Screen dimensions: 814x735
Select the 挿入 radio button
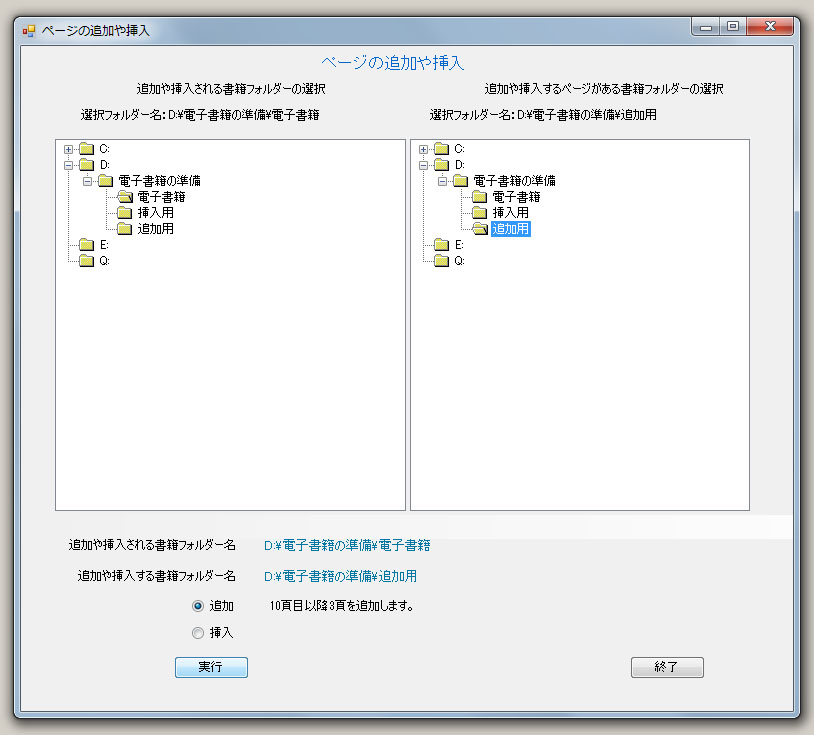pyautogui.click(x=198, y=632)
